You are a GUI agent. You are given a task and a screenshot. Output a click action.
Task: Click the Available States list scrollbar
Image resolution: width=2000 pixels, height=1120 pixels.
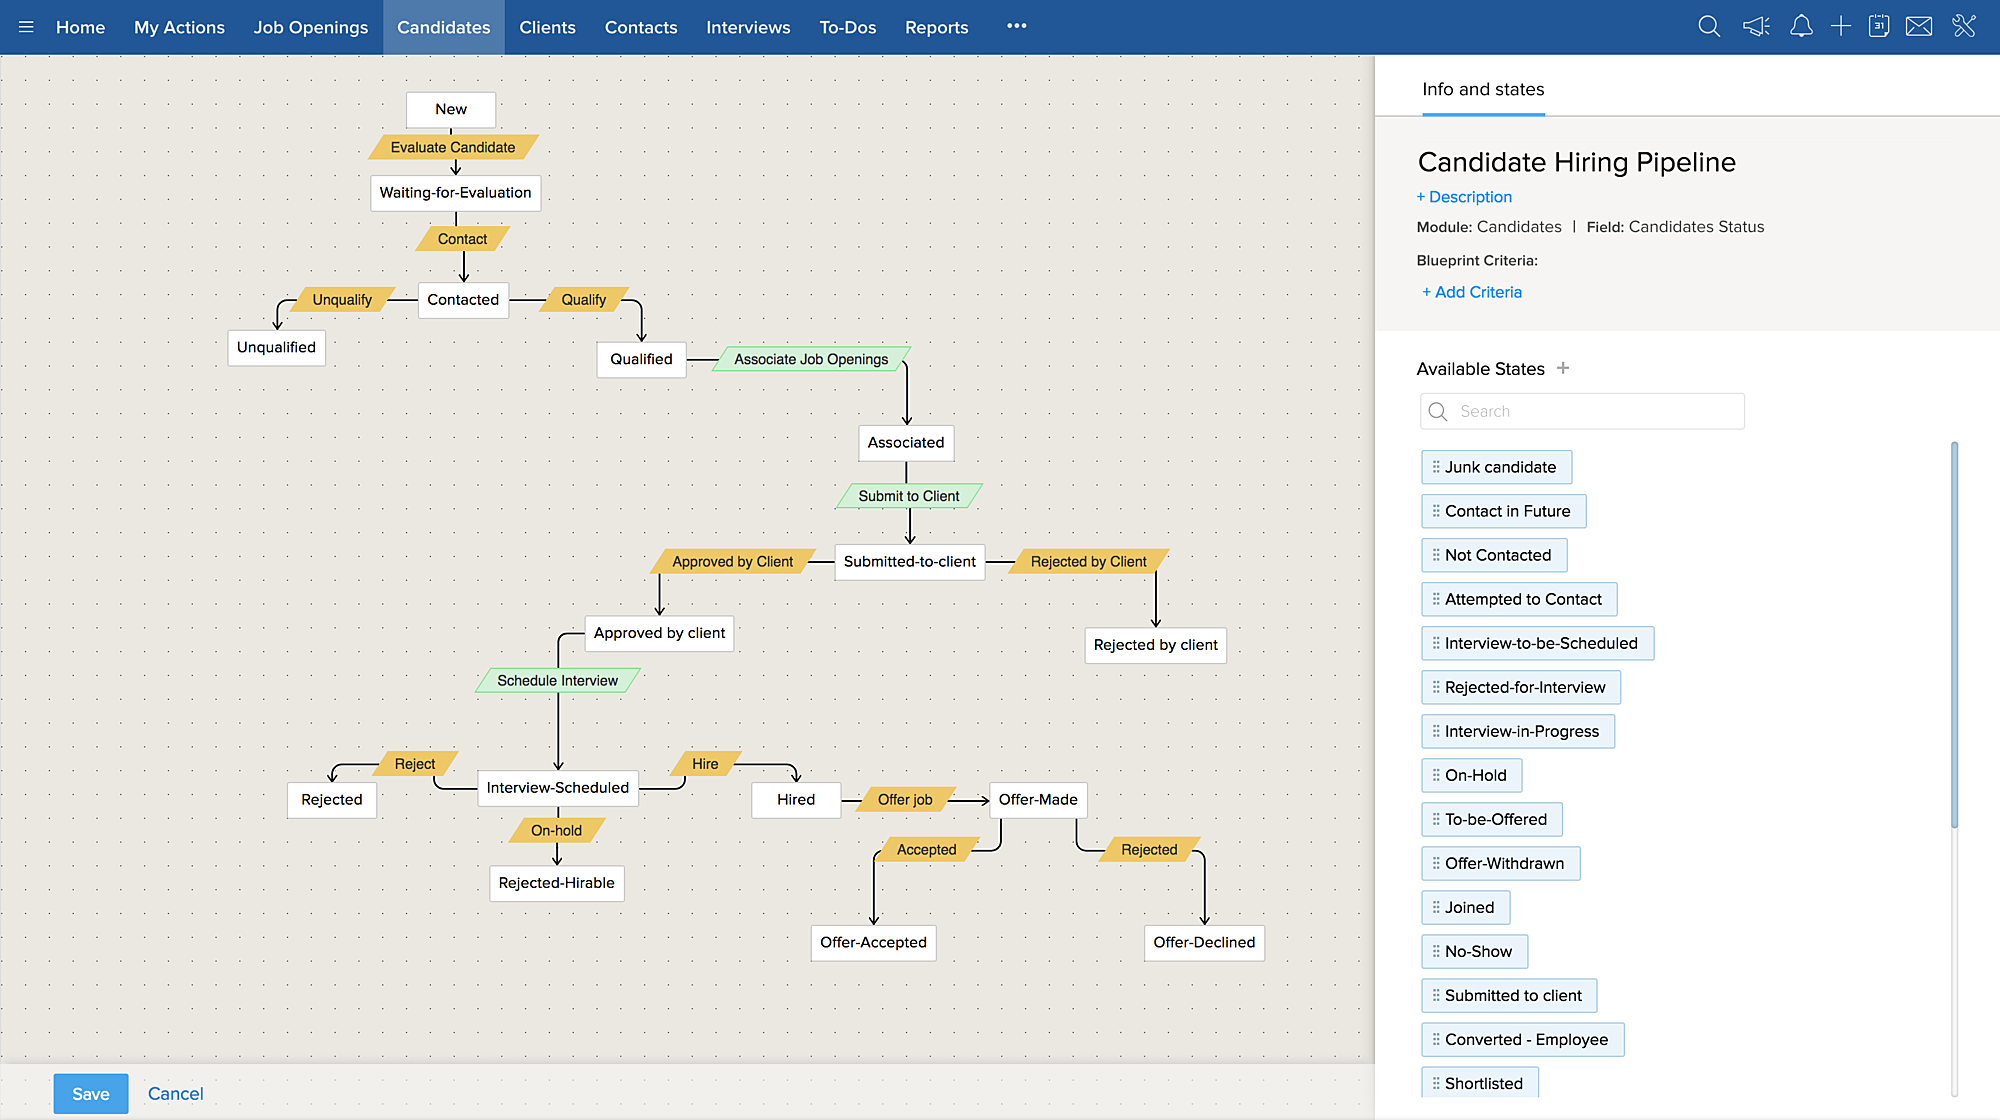point(1954,634)
